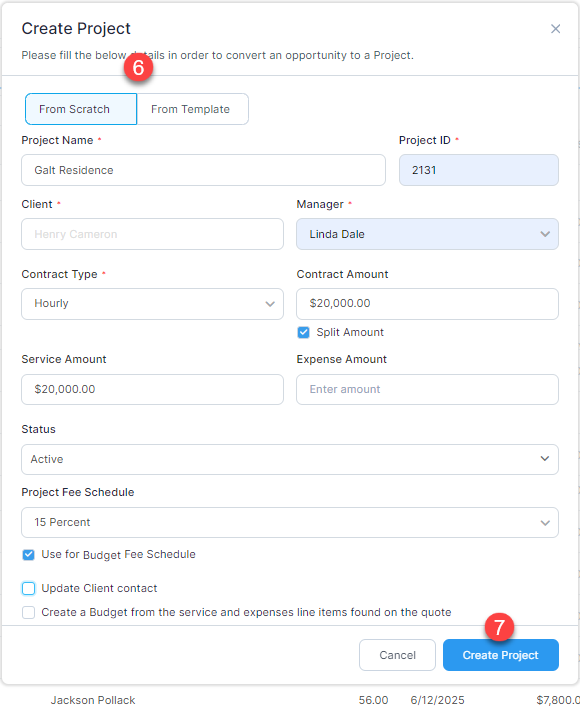Screen dimensions: 580x712
Task: Open the Status dropdown showing Active
Action: click(x=290, y=459)
